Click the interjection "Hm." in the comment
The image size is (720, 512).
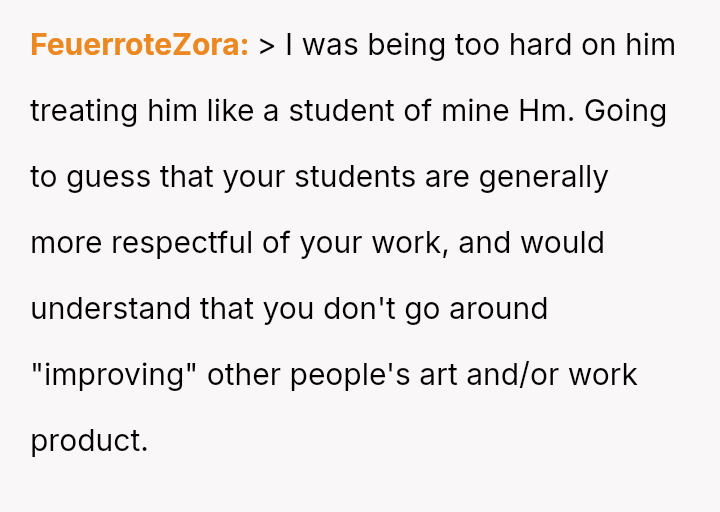pyautogui.click(x=547, y=111)
